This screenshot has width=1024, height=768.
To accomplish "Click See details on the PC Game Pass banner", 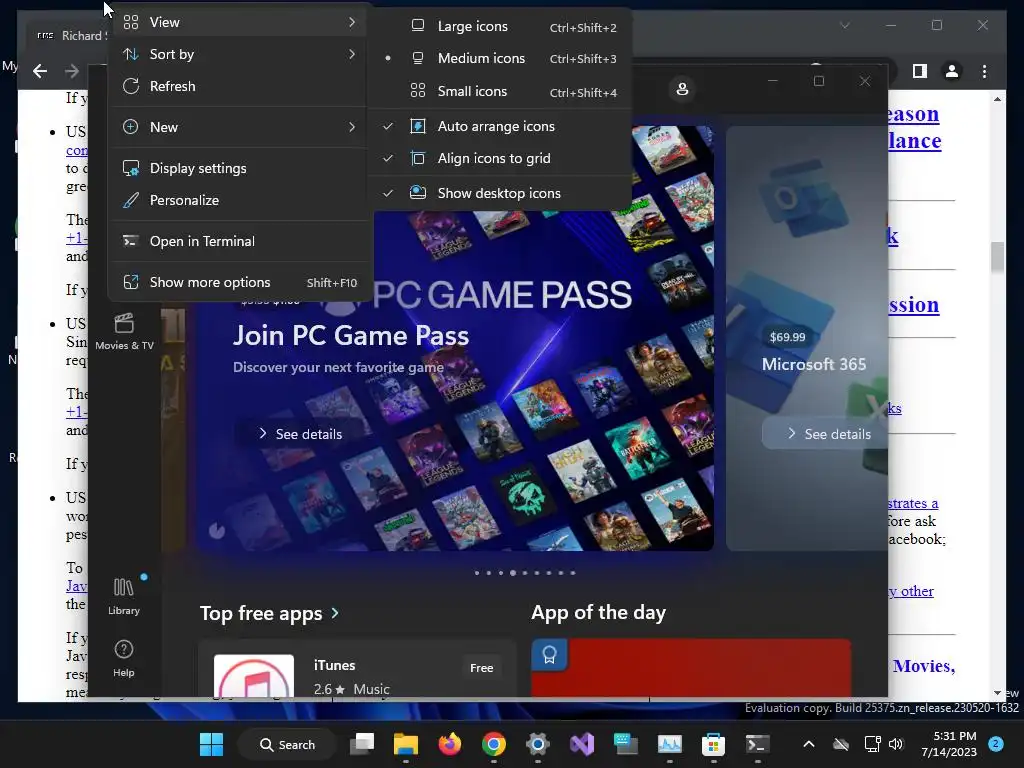I will click(x=300, y=434).
